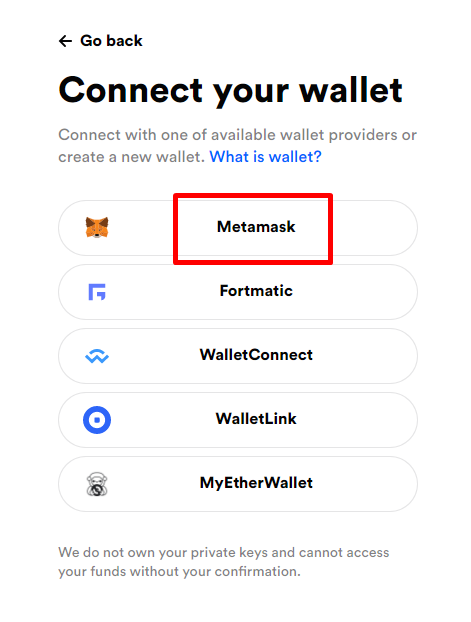Pick the WalletLink provider label
This screenshot has height=622, width=471.
(x=256, y=419)
